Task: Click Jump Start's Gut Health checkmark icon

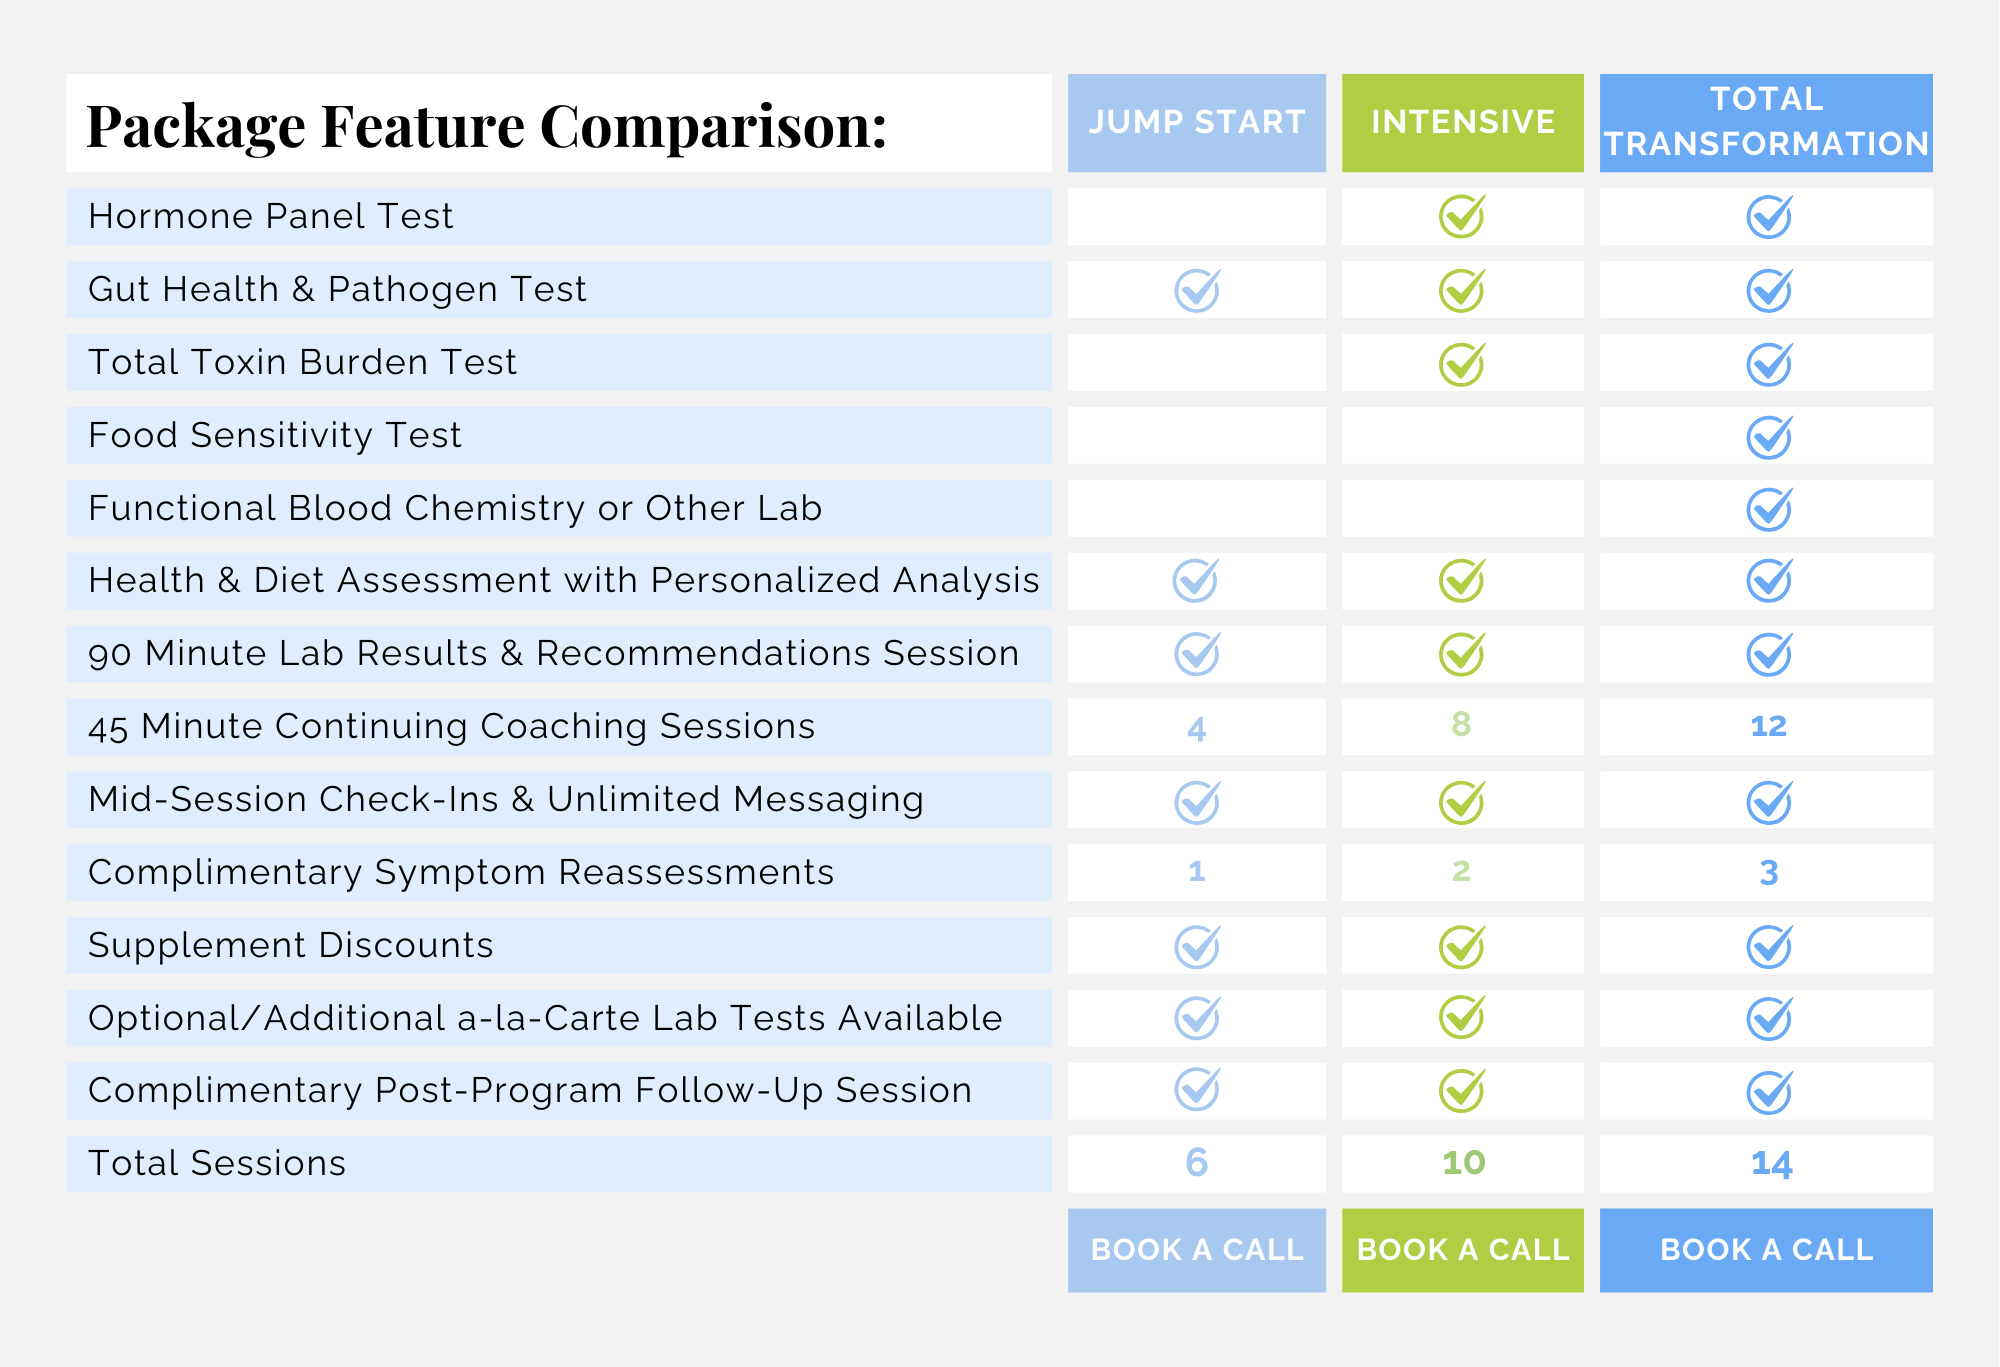Action: pos(1196,291)
